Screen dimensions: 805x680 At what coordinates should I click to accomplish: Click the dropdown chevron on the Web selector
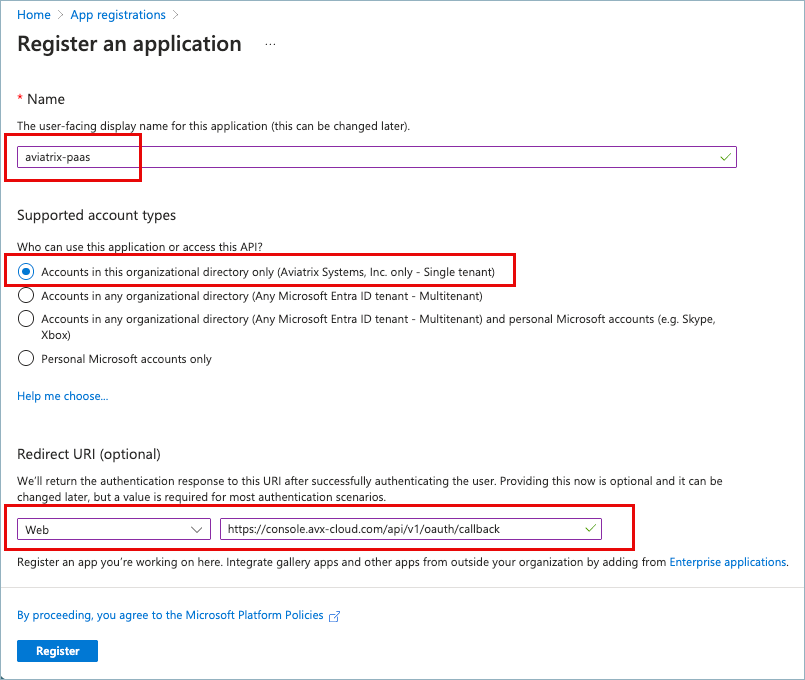click(x=198, y=528)
